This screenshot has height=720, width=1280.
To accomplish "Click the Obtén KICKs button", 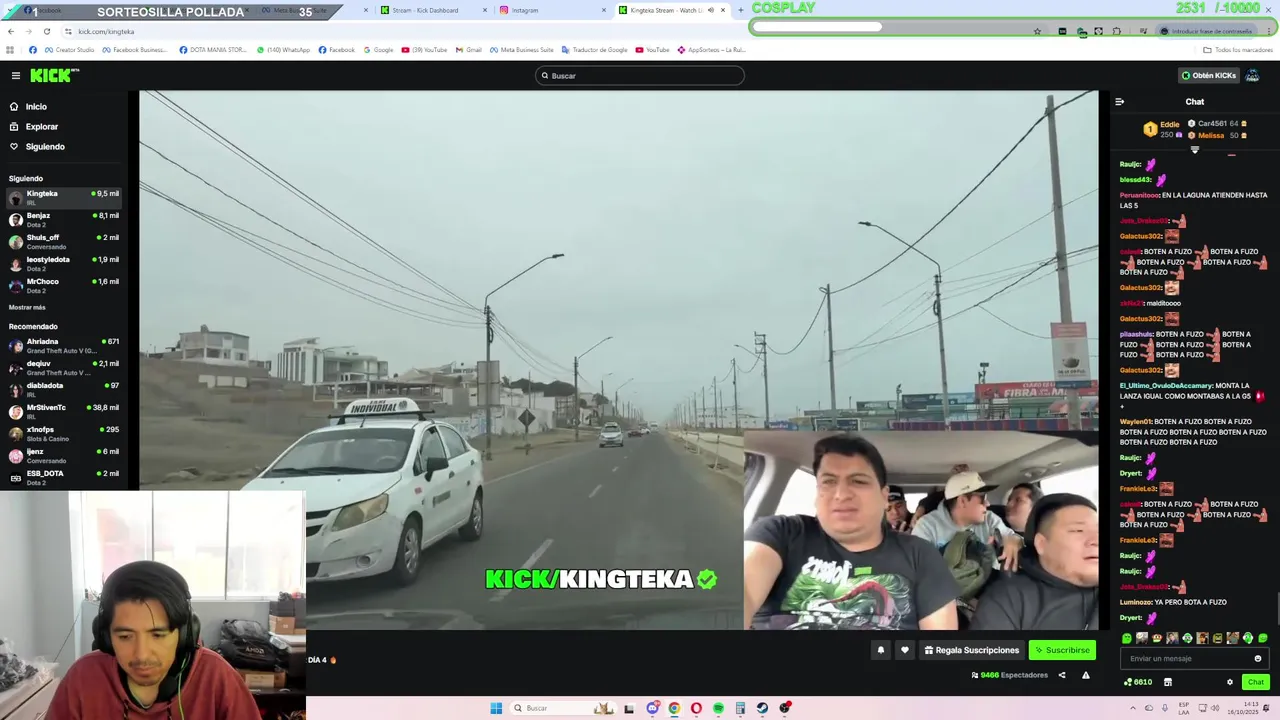I will pos(1208,75).
